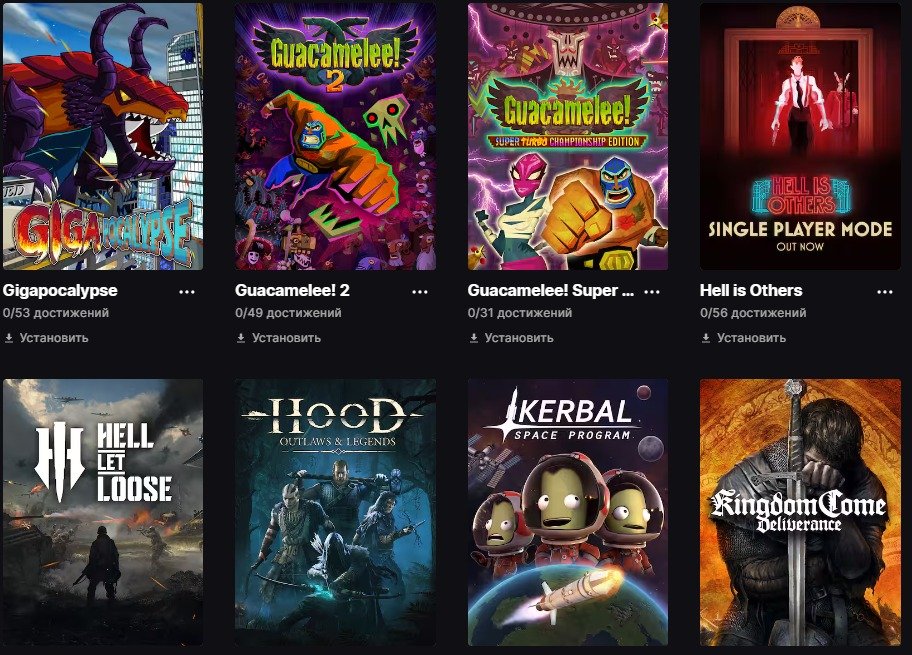Open Kingdom Come Deliverance cover
The image size is (912, 655).
pyautogui.click(x=800, y=512)
